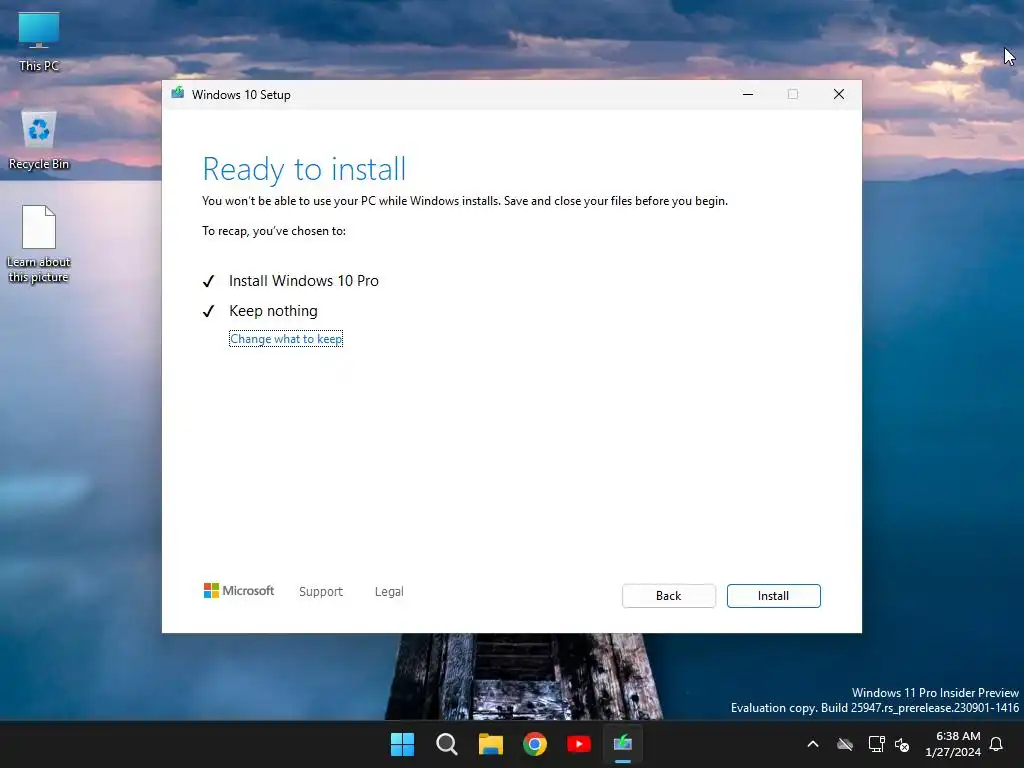Launch File Explorer from taskbar
Viewport: 1024px width, 768px height.
(490, 744)
